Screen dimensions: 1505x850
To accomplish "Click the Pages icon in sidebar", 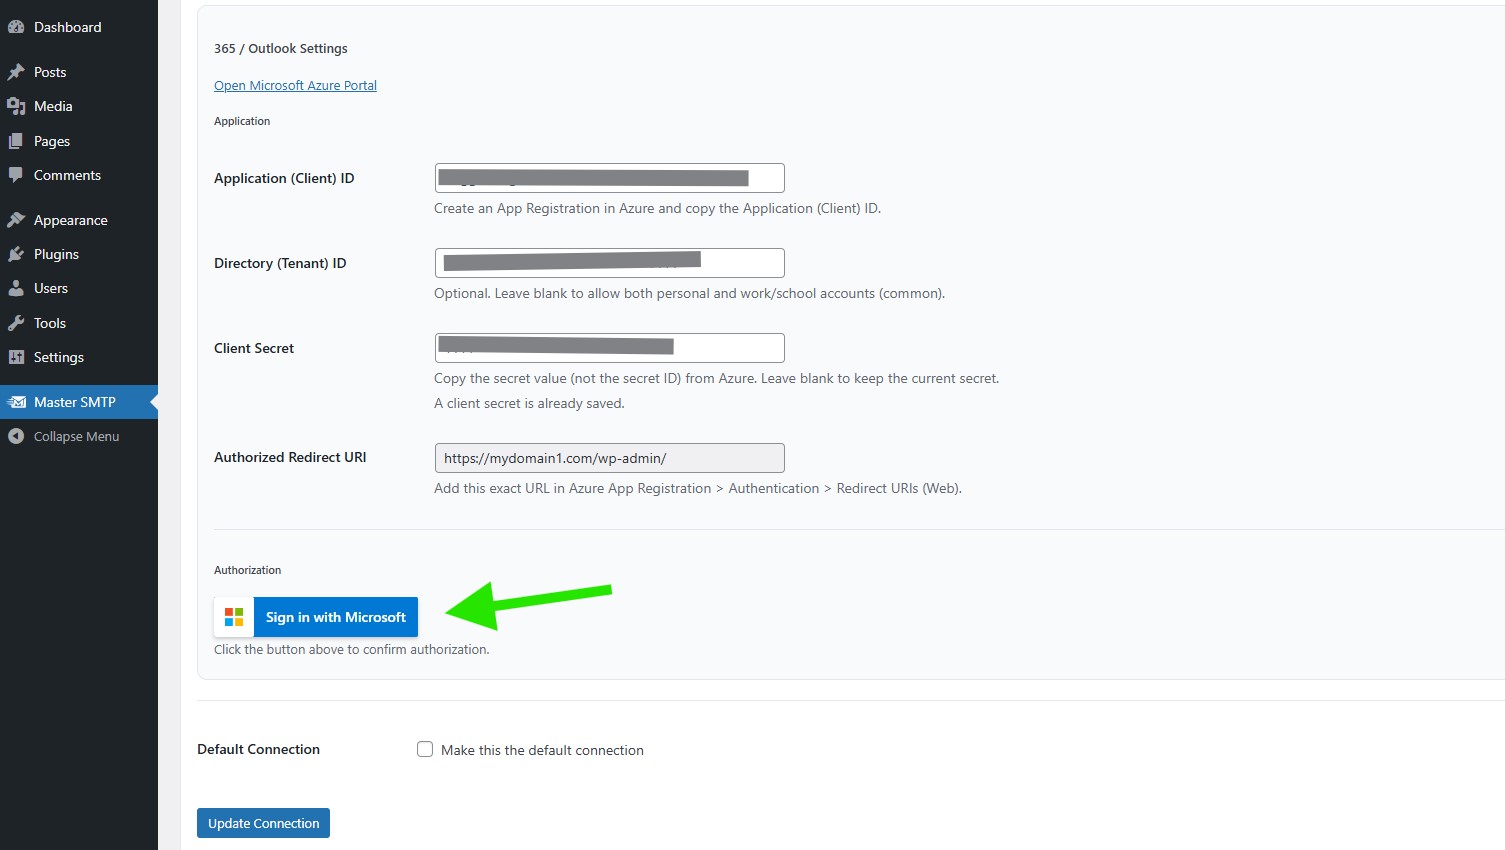I will point(16,141).
